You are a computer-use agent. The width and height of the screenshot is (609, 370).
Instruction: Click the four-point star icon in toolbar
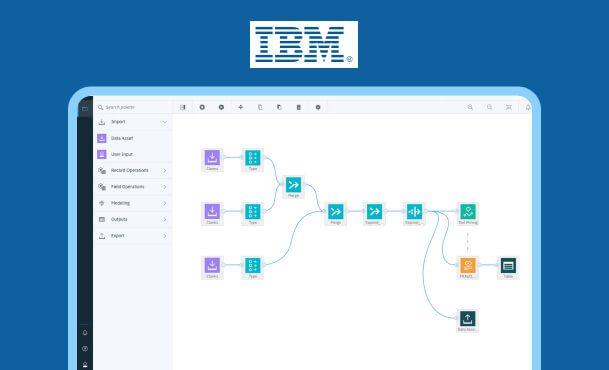coord(241,107)
